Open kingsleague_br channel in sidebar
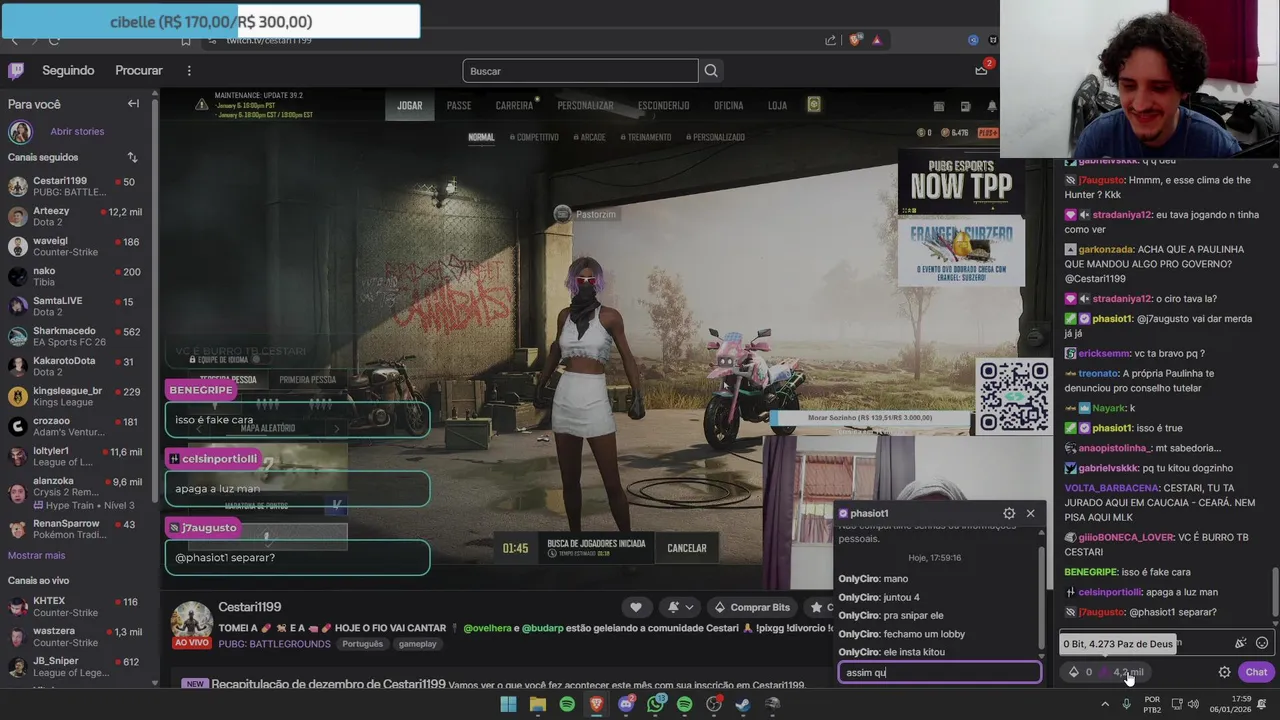Screen dimensions: 1280x720 [x=77, y=396]
